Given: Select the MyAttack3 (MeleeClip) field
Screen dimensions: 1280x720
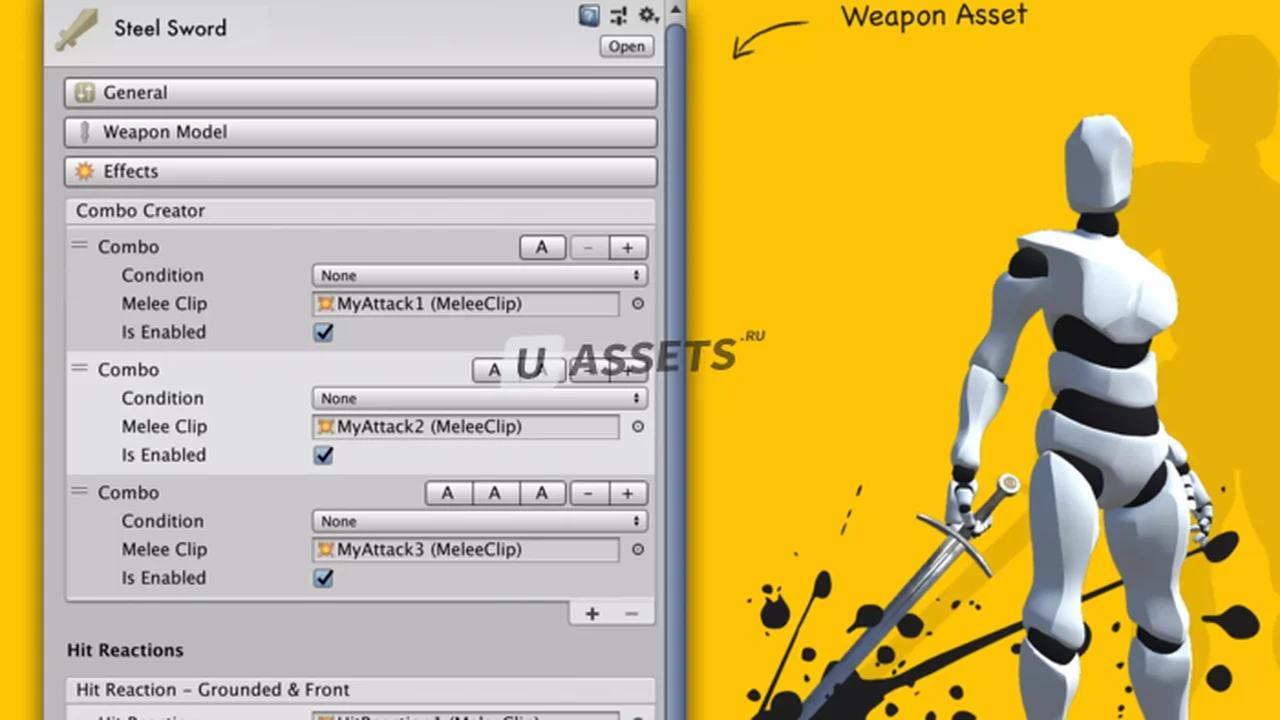Looking at the screenshot, I should coord(466,550).
